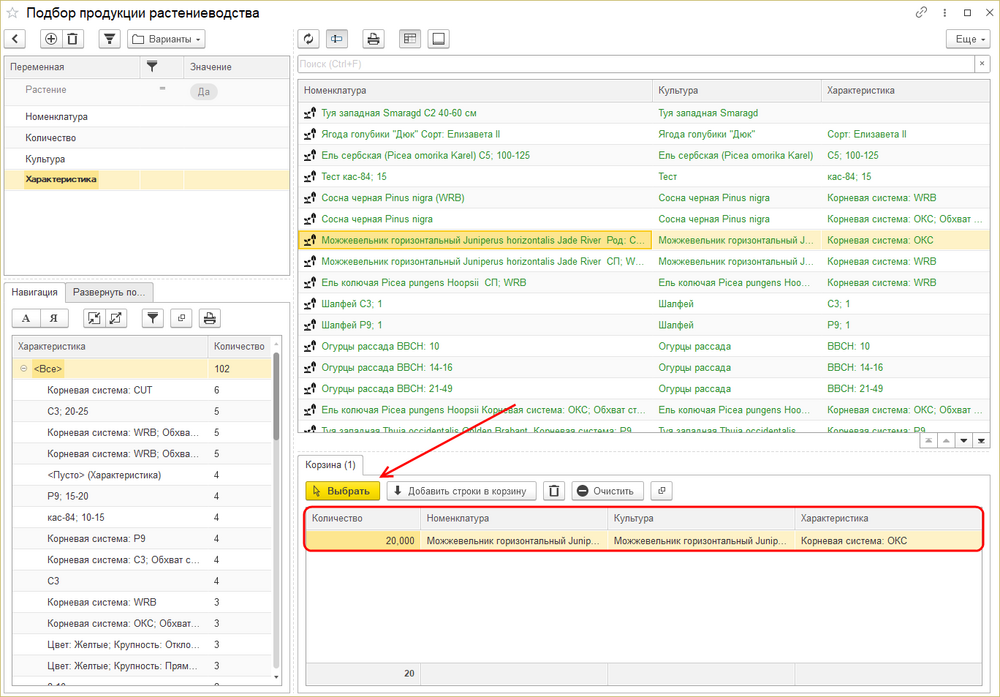This screenshot has width=1000, height=697.
Task: Open the 'Варианты' dropdown
Action: [166, 39]
